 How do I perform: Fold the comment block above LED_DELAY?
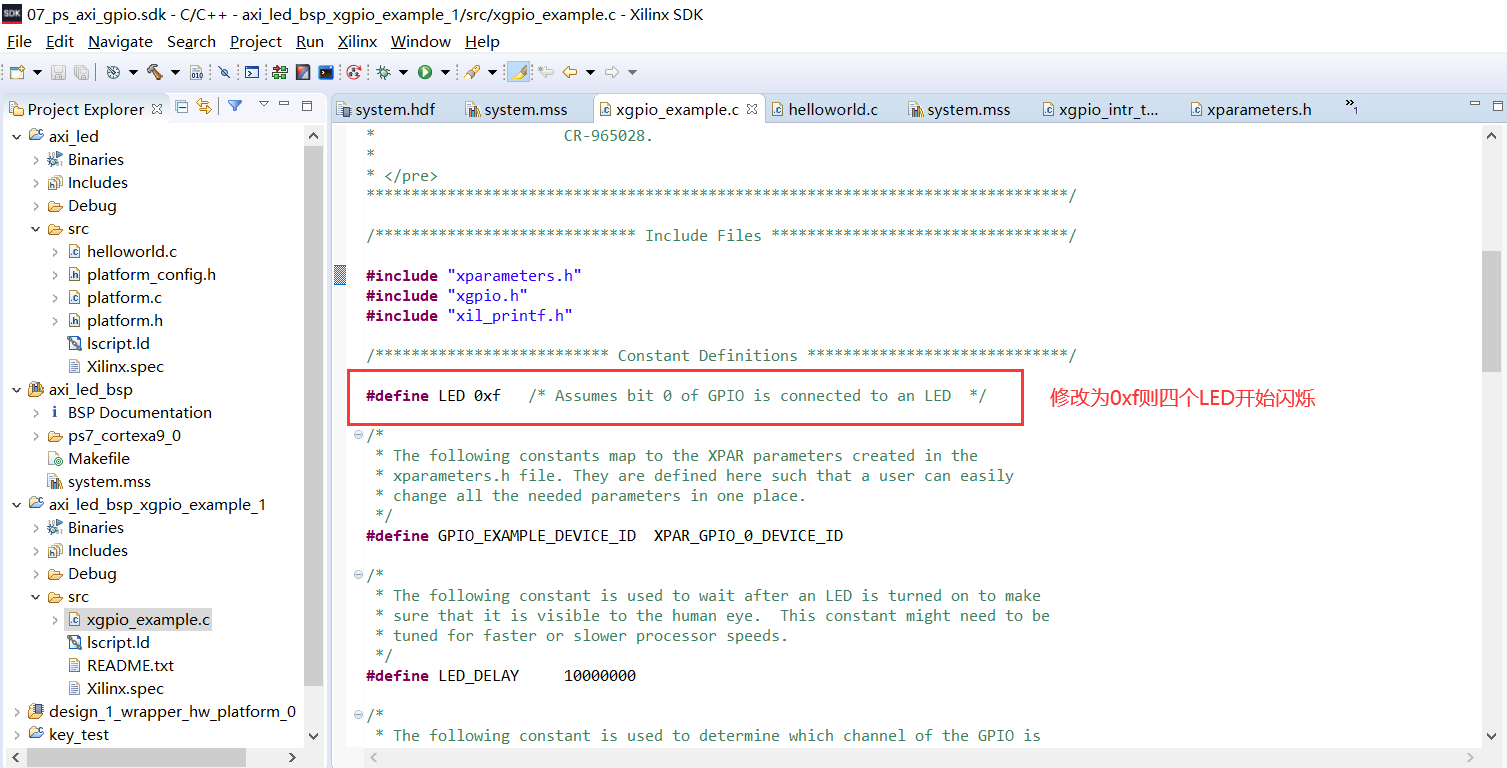(x=358, y=574)
